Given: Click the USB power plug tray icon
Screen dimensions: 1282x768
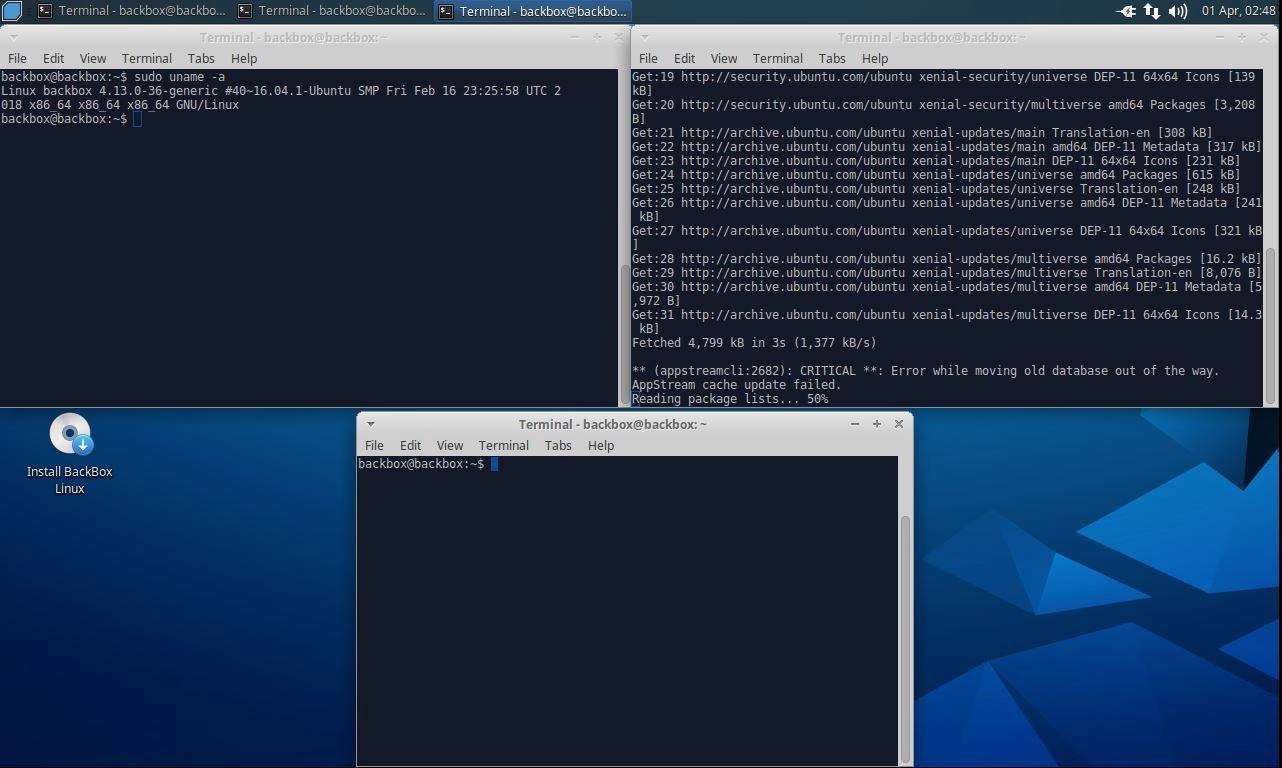Looking at the screenshot, I should [1126, 11].
